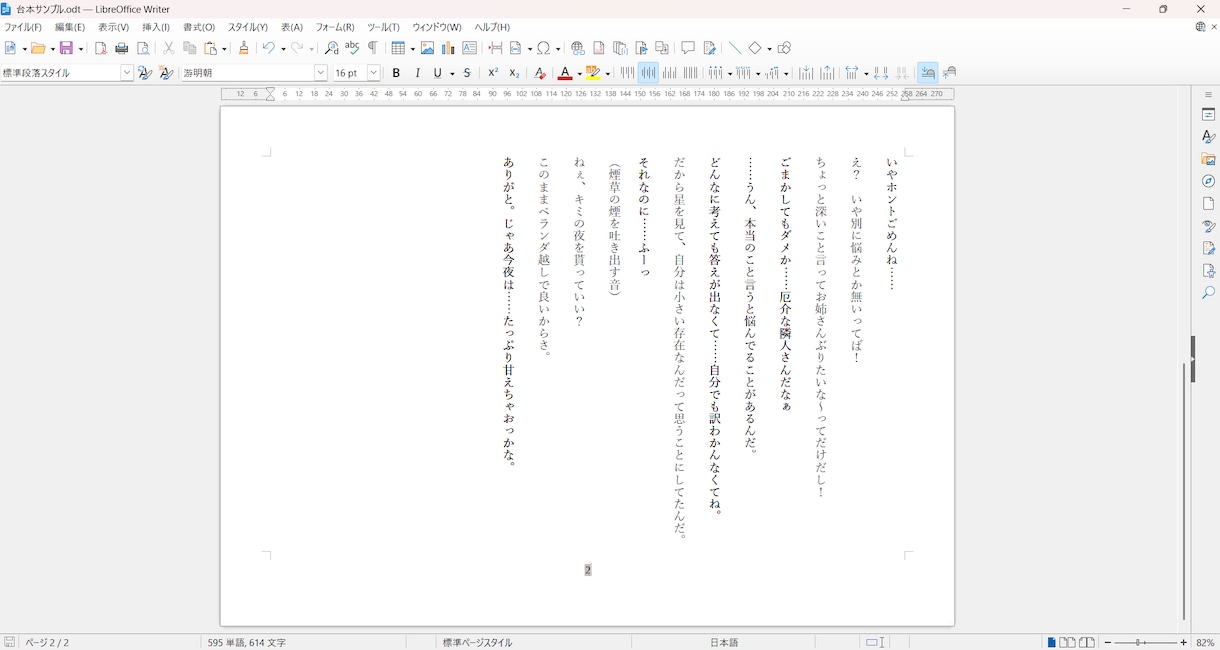Viewport: 1220px width, 650px height.
Task: Export the document as PDF
Action: [x=101, y=48]
